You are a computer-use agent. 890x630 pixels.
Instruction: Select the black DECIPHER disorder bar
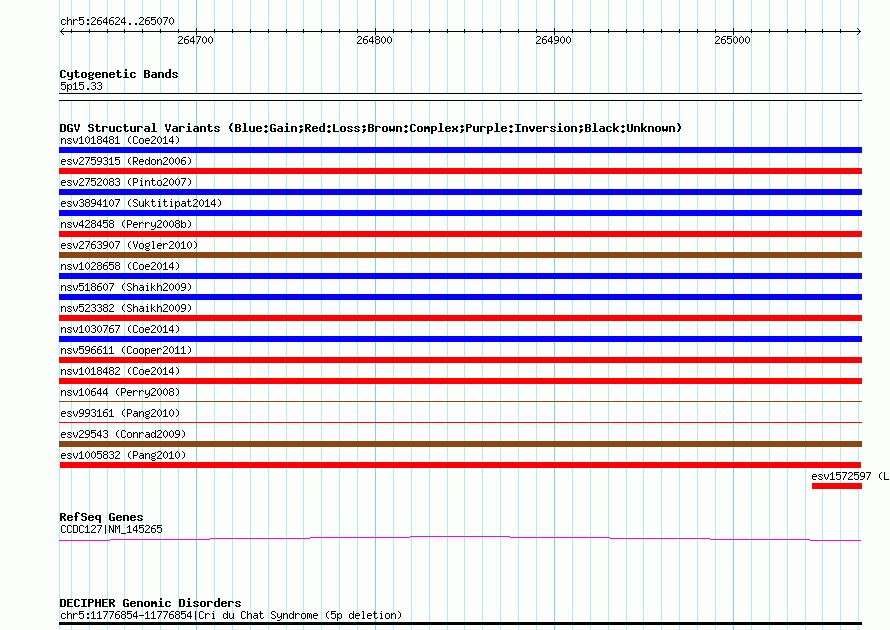click(x=460, y=624)
